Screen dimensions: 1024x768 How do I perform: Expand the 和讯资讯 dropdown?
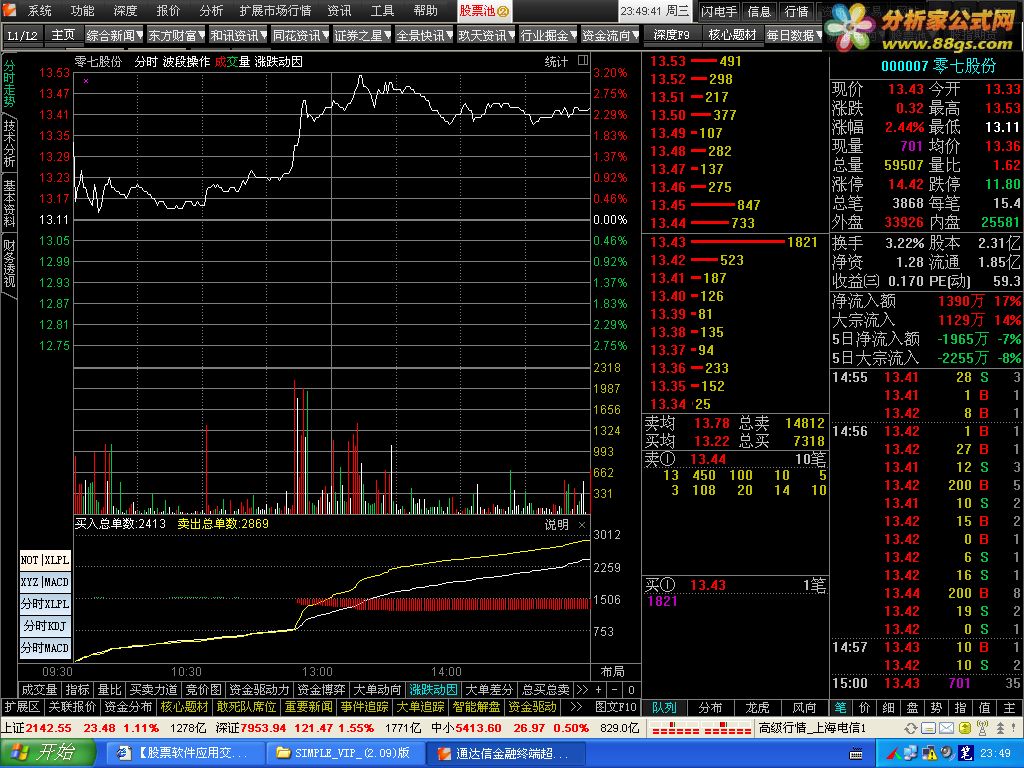pyautogui.click(x=238, y=35)
